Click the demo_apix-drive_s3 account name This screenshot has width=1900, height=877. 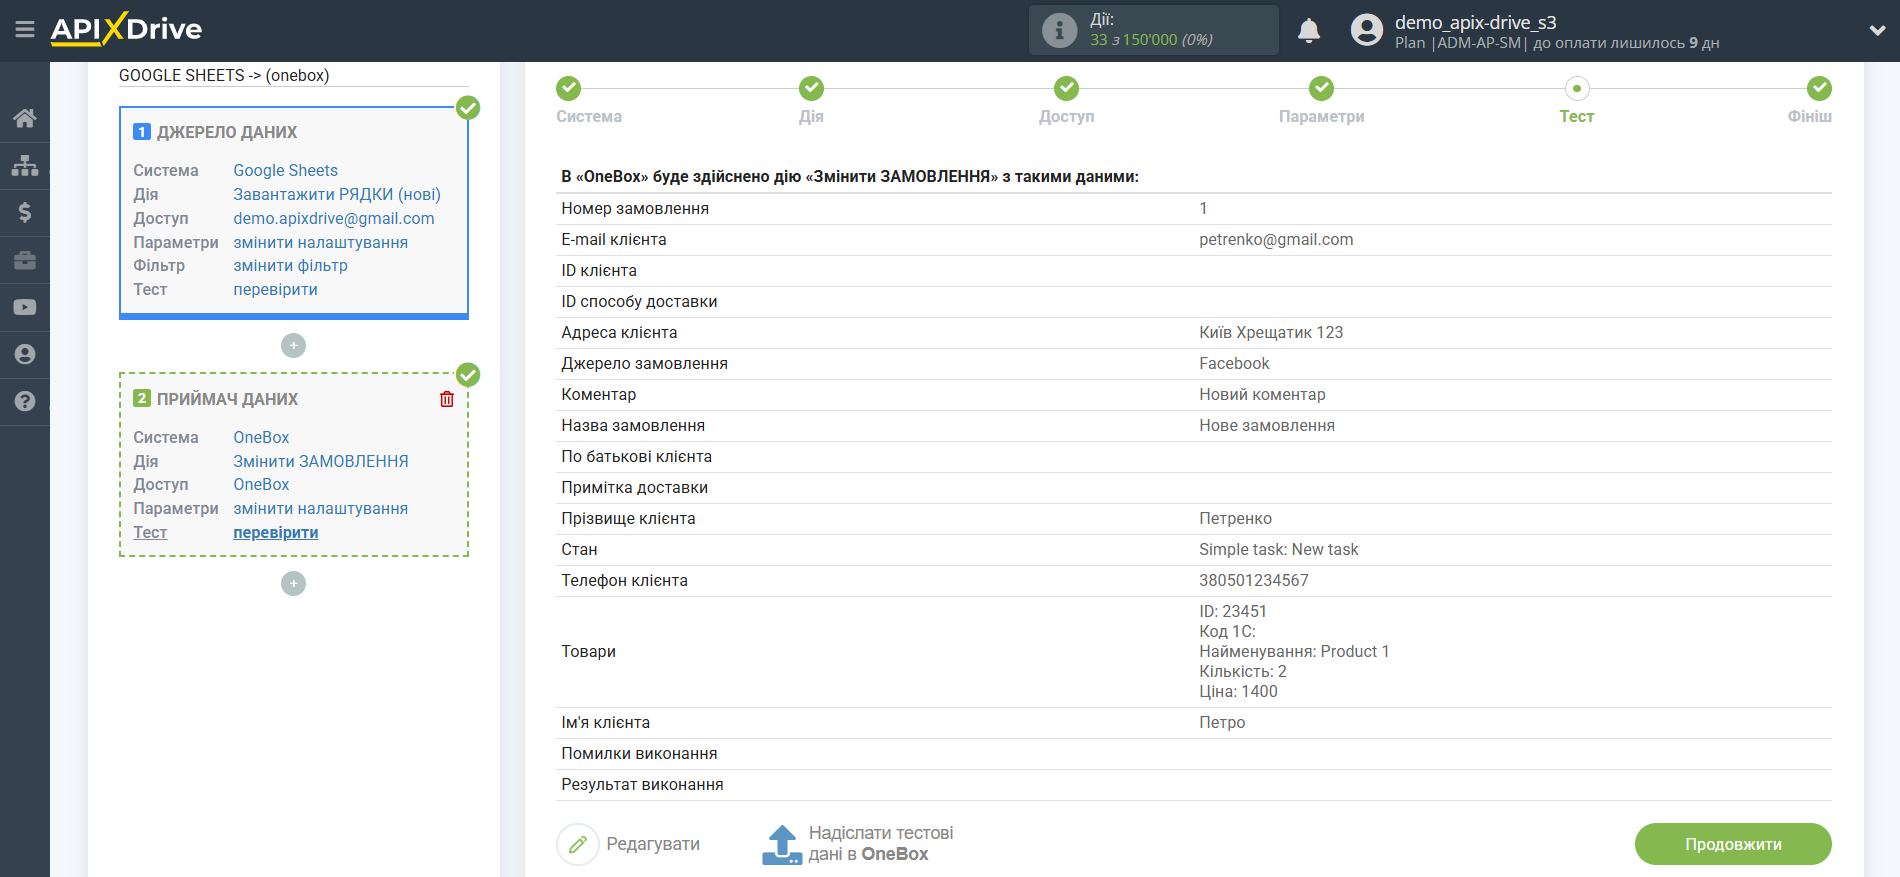click(1475, 22)
